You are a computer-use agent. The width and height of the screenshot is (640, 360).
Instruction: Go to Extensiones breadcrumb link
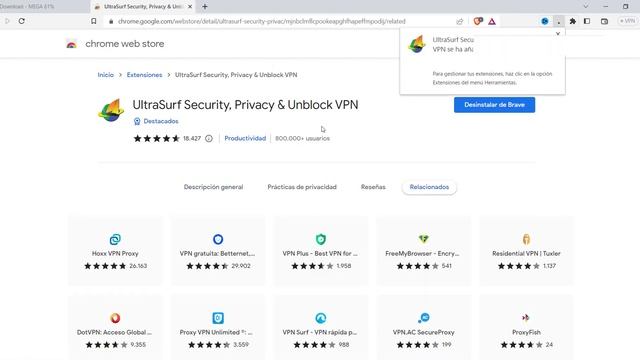coord(144,75)
